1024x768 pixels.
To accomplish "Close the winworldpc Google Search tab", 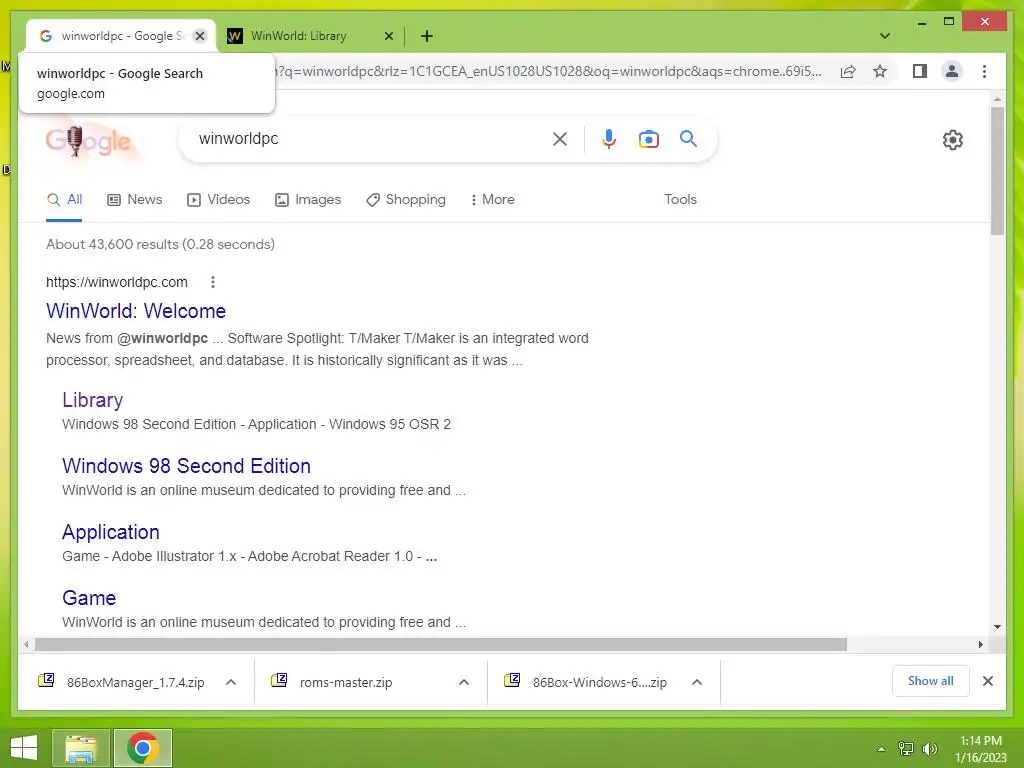I will pyautogui.click(x=200, y=36).
